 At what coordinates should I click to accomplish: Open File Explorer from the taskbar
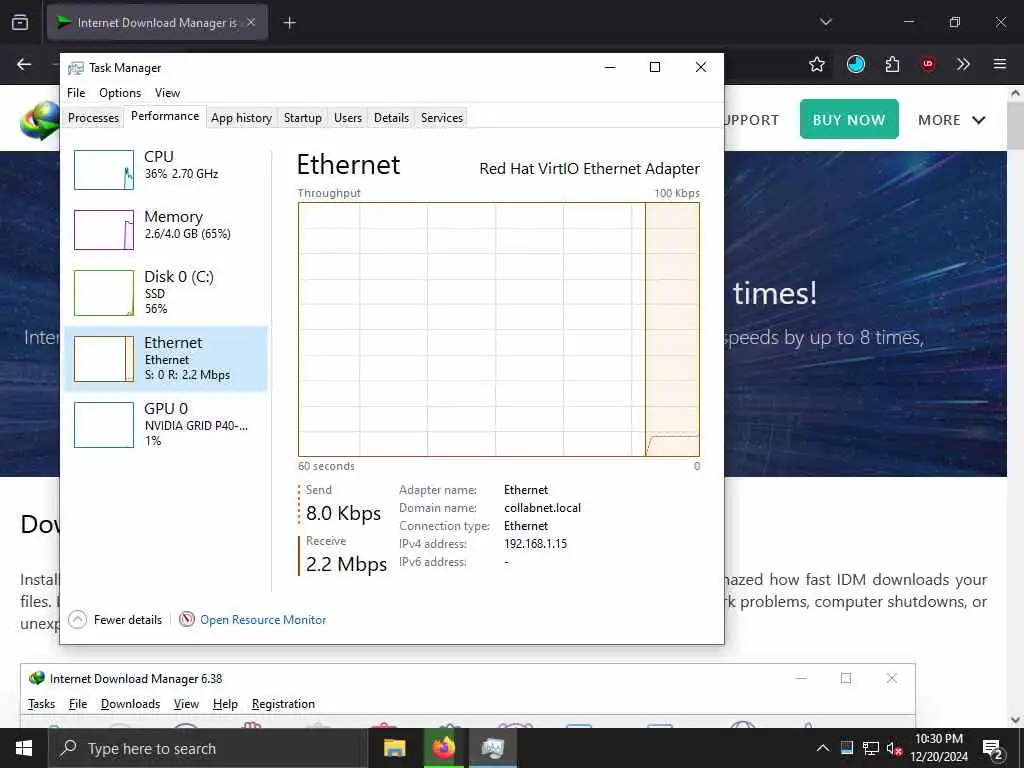394,748
